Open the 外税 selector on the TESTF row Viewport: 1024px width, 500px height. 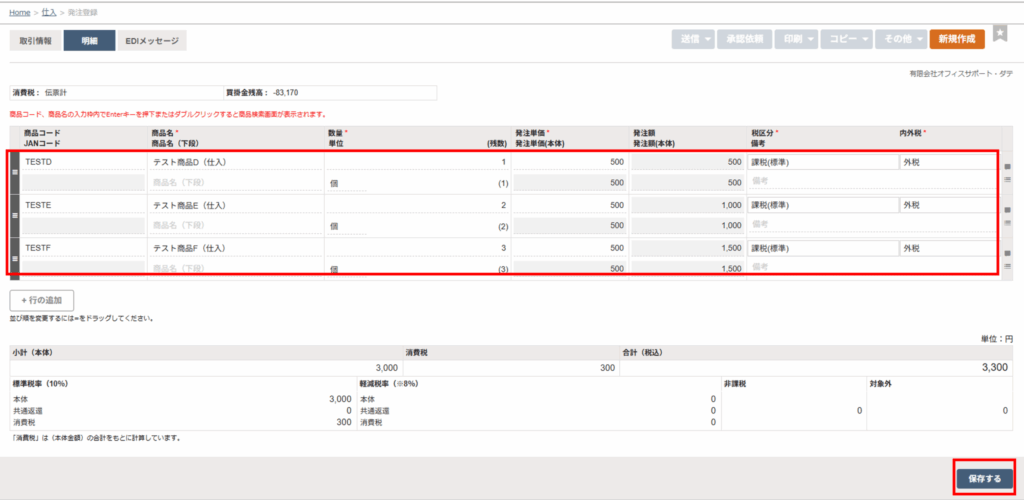pyautogui.click(x=948, y=248)
